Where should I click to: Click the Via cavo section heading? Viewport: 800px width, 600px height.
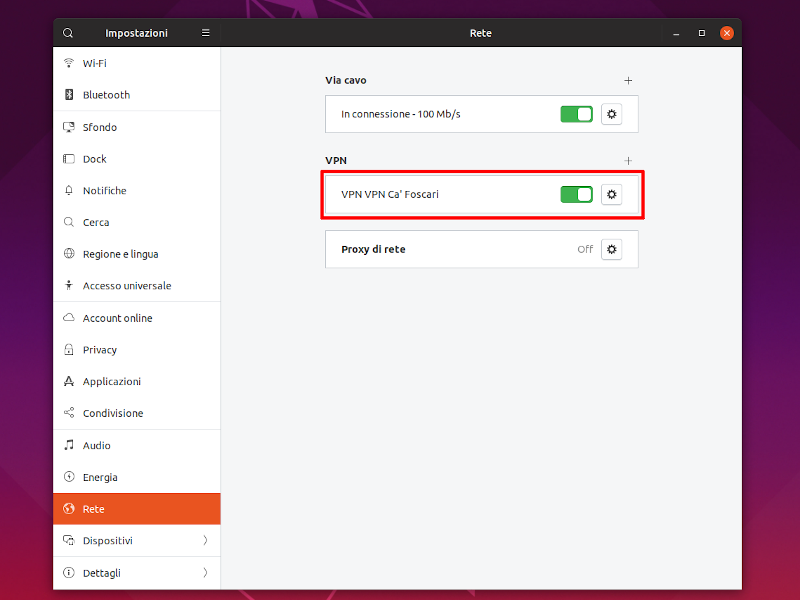345,80
